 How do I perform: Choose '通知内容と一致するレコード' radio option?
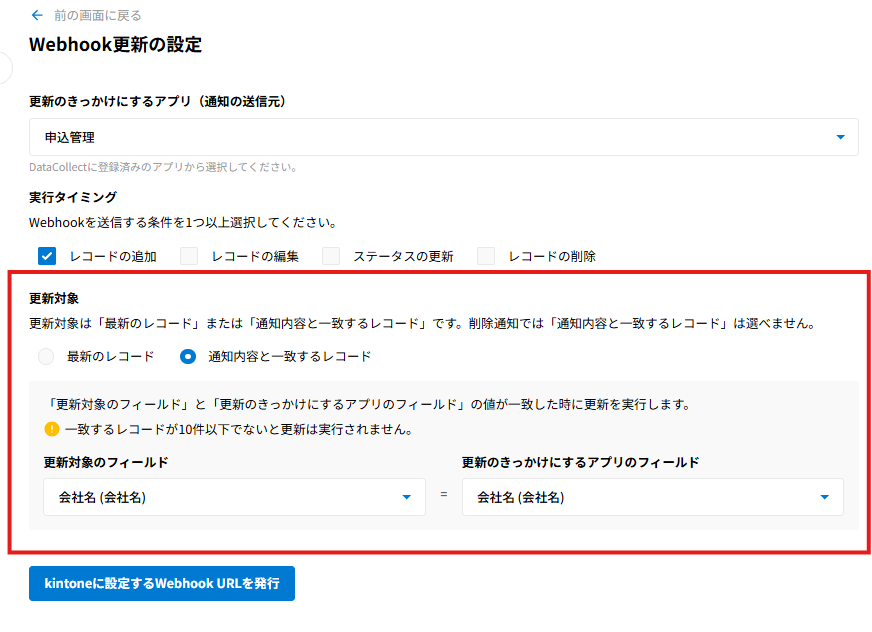point(188,356)
